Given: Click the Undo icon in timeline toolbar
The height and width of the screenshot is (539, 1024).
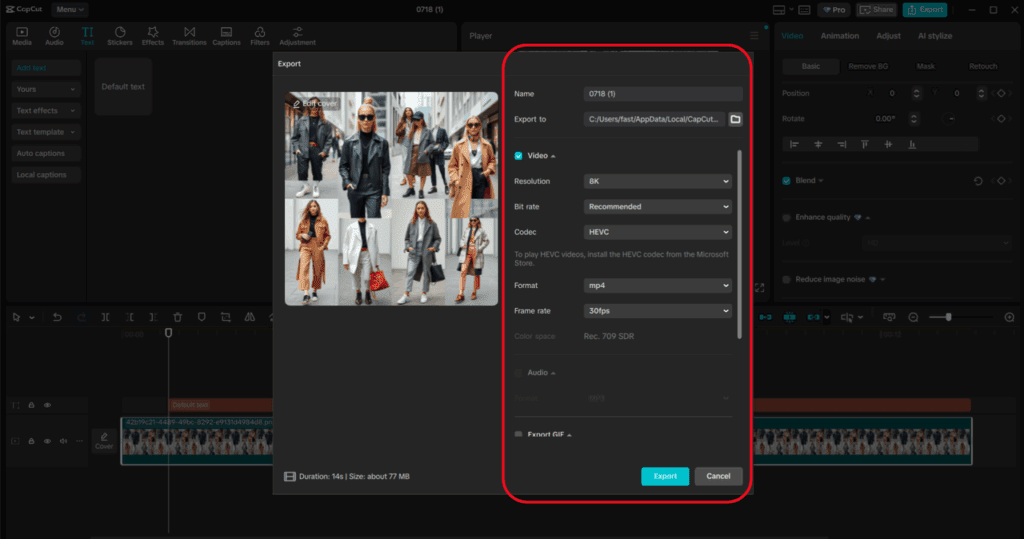Looking at the screenshot, I should [x=57, y=317].
